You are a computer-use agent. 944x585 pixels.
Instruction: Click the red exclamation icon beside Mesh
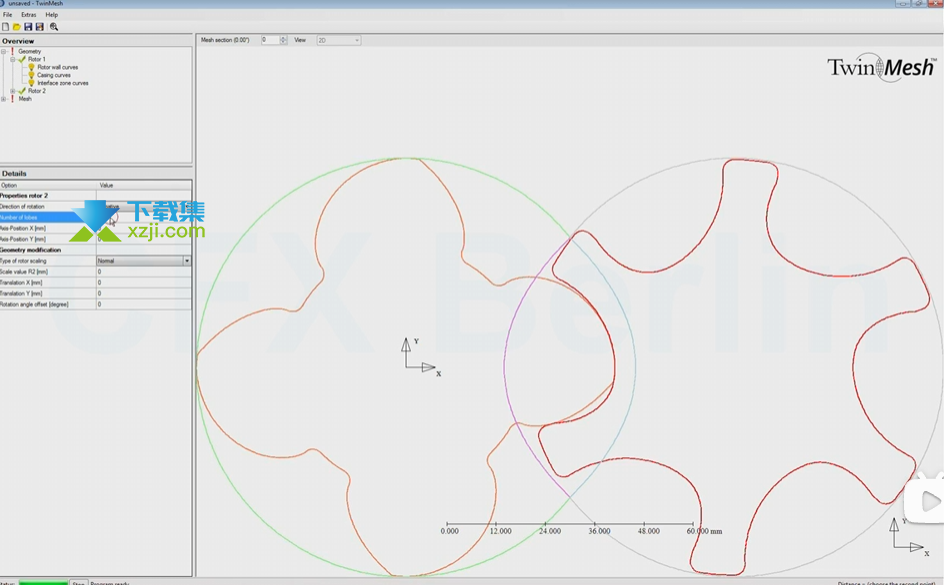coord(12,99)
